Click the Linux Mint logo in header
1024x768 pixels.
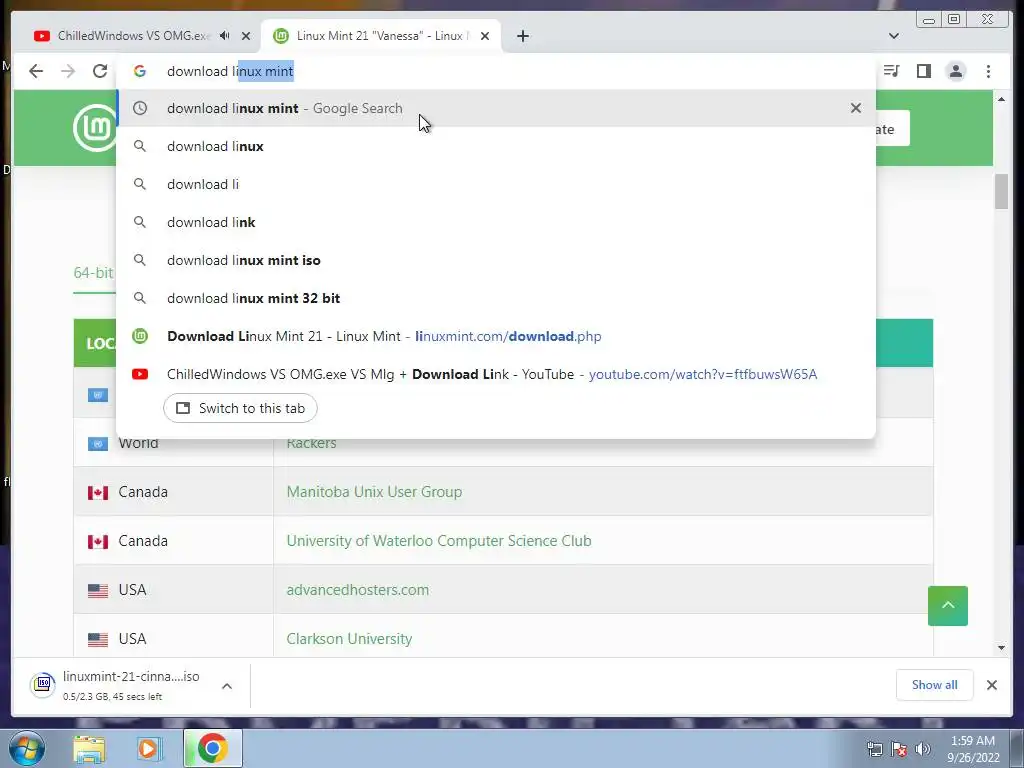95,128
